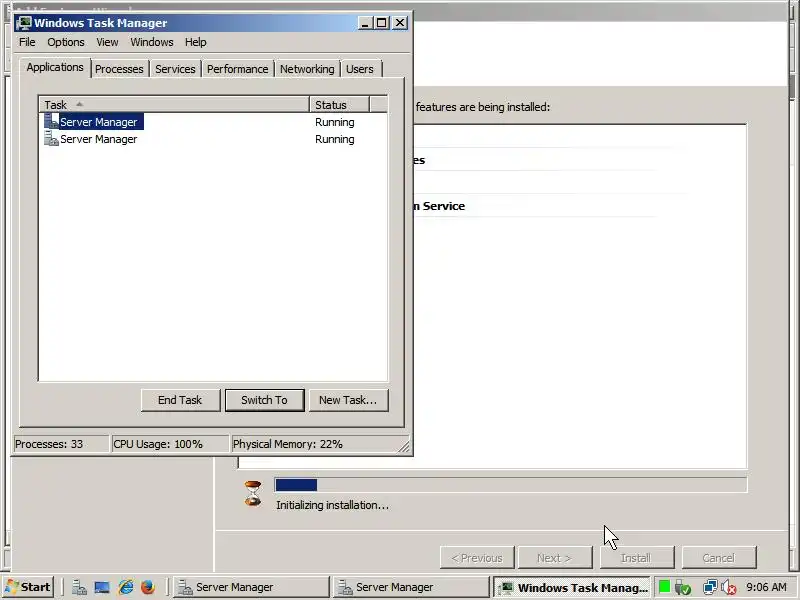Click the Task Manager title bar icon
800x600 pixels.
point(23,23)
